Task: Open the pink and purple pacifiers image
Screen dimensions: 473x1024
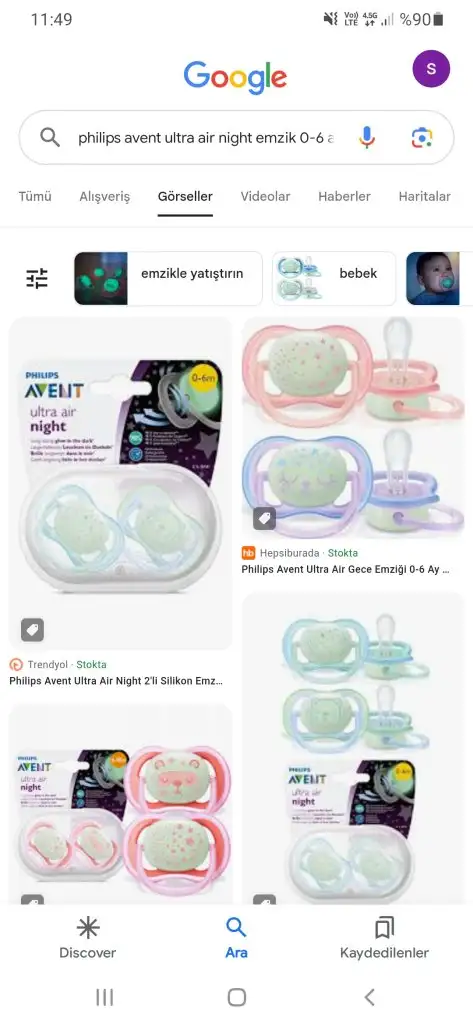Action: tap(353, 426)
